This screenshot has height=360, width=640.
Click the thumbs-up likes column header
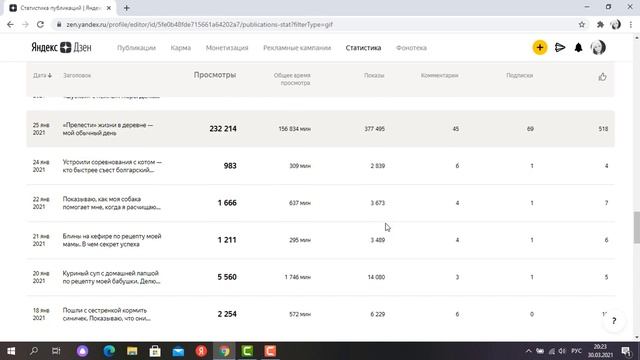602,77
